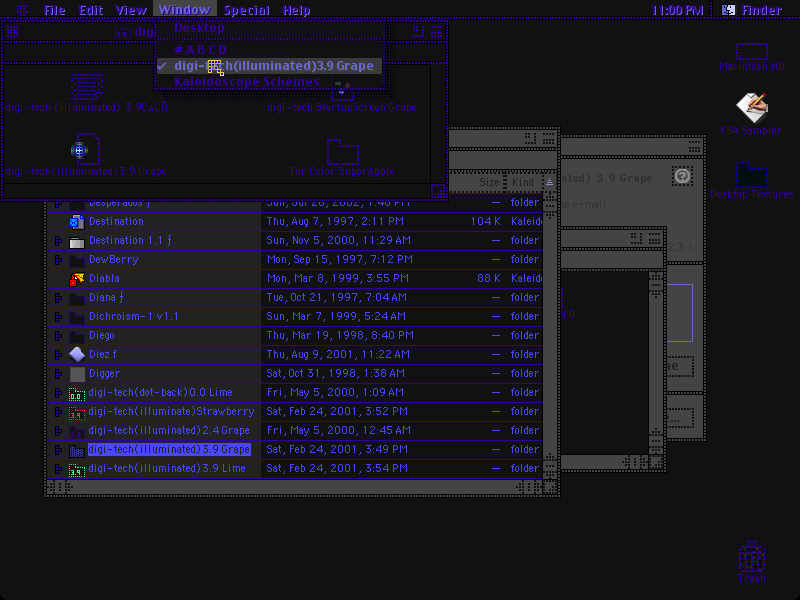Click the digi-tech(illuminated)3.9 Lime folder icon
The height and width of the screenshot is (600, 800).
[77, 469]
